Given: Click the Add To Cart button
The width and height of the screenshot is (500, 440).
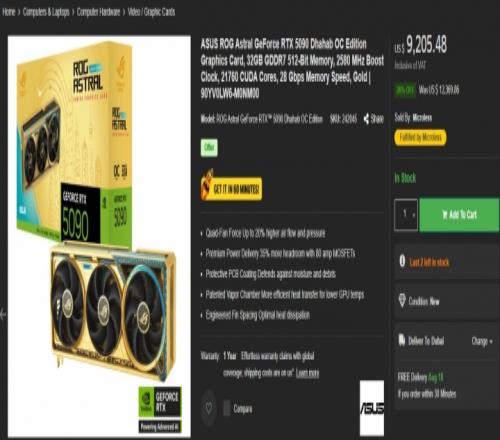Looking at the screenshot, I should tap(459, 215).
